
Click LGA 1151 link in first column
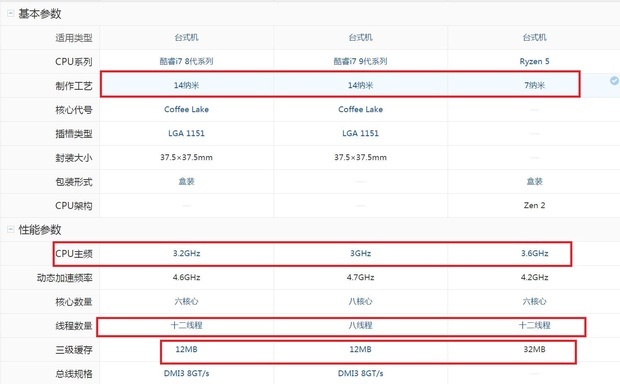pos(186,133)
